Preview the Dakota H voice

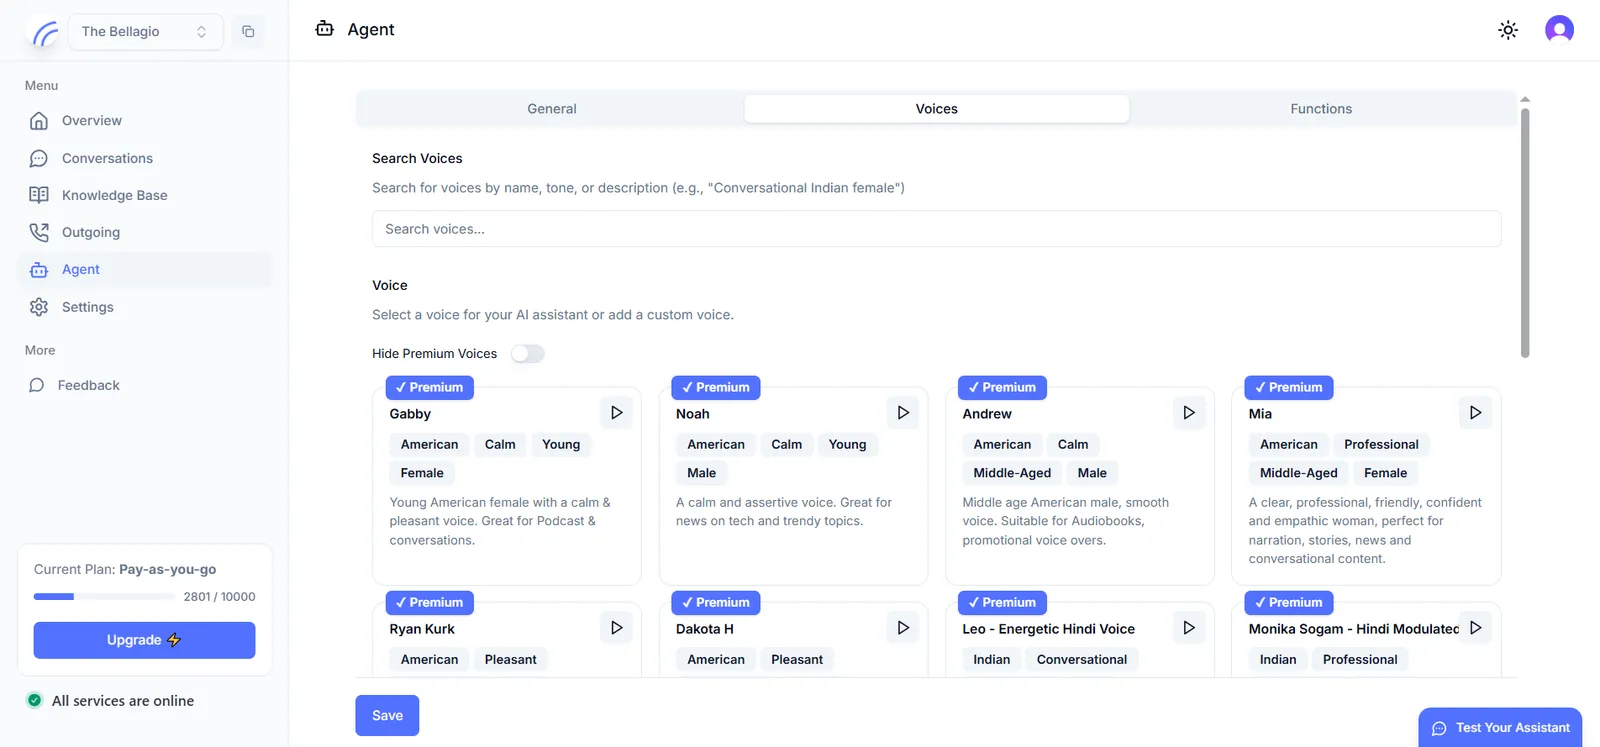[903, 628]
